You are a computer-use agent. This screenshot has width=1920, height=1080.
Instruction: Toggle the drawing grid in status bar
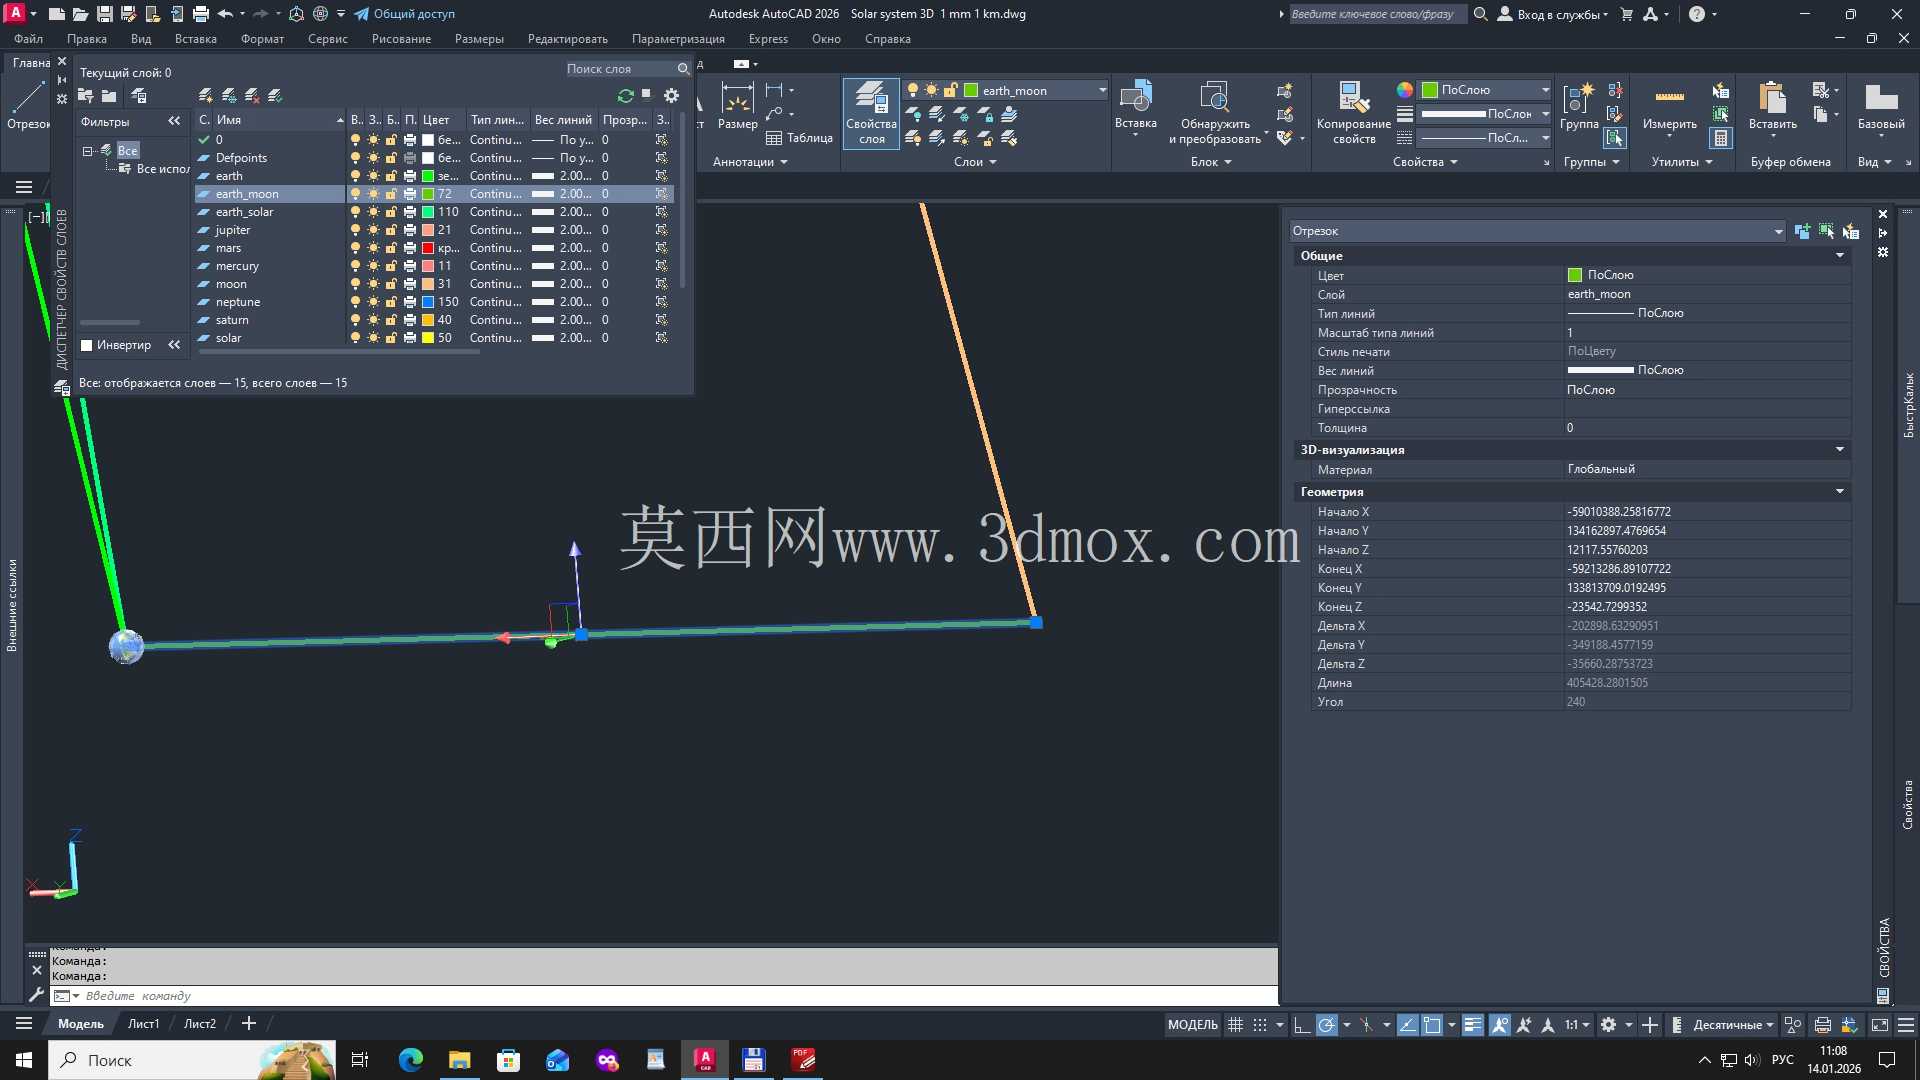click(x=1235, y=1025)
